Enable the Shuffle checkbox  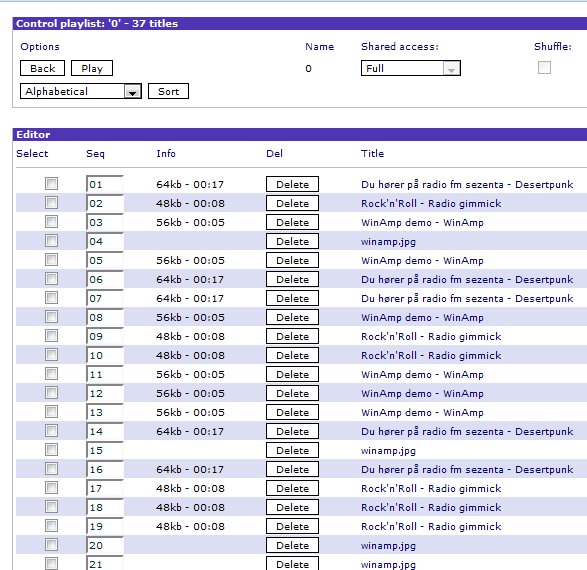[544, 68]
